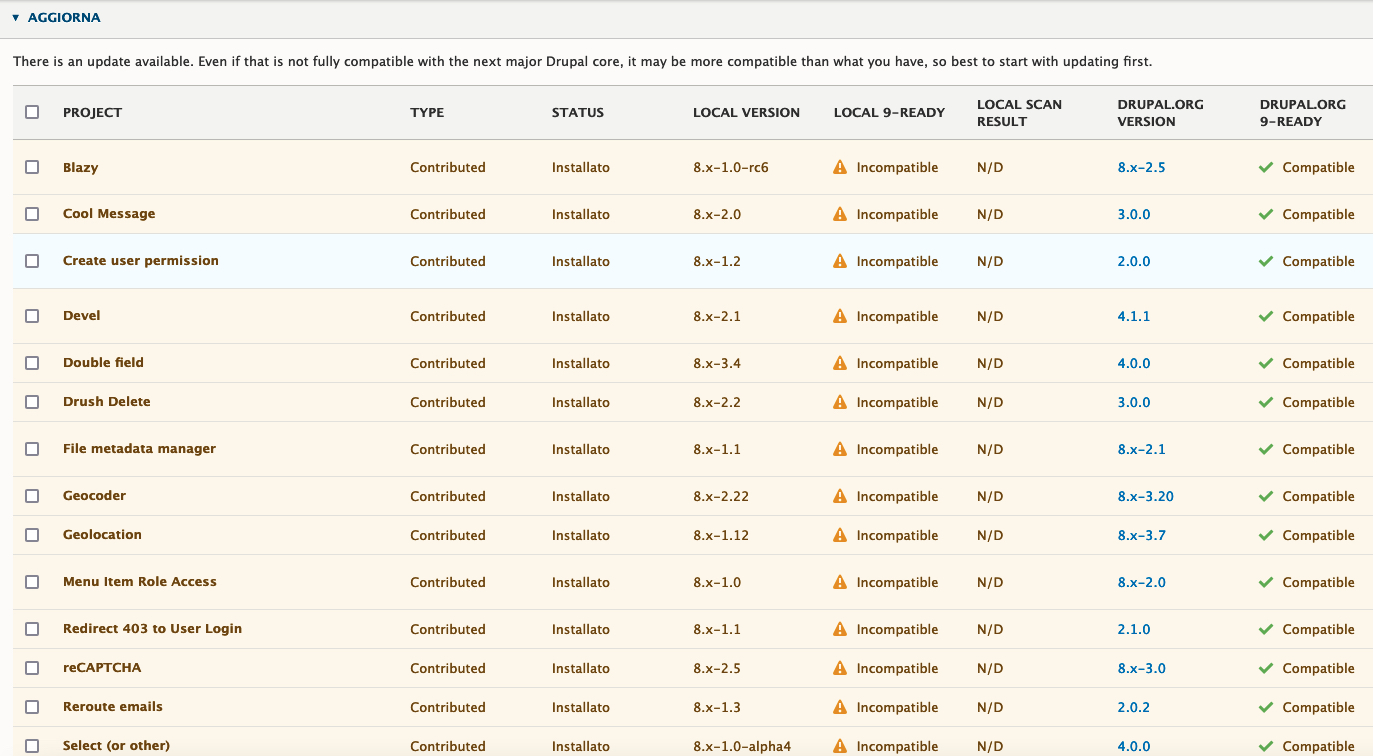Tick the Devel row checkbox
This screenshot has height=756, width=1373.
coord(32,316)
